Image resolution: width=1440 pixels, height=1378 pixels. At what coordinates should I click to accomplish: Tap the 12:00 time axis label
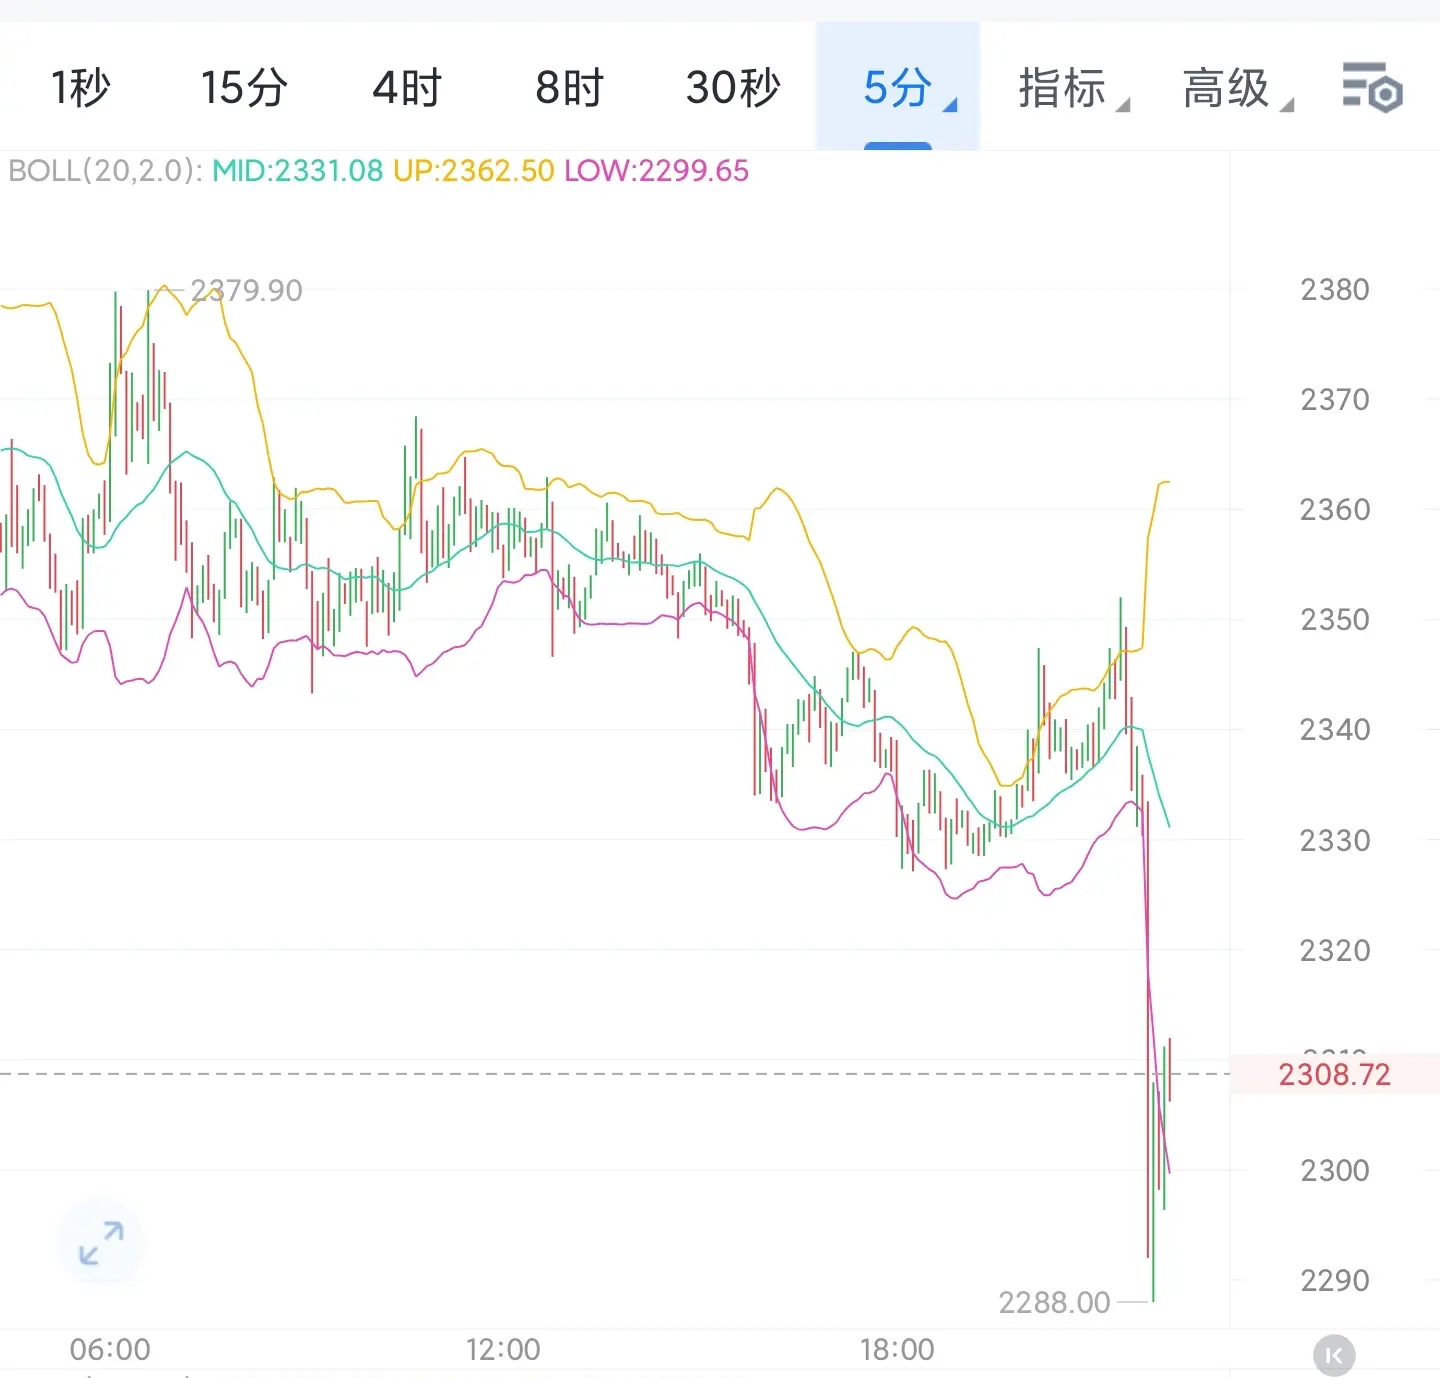click(x=503, y=1350)
